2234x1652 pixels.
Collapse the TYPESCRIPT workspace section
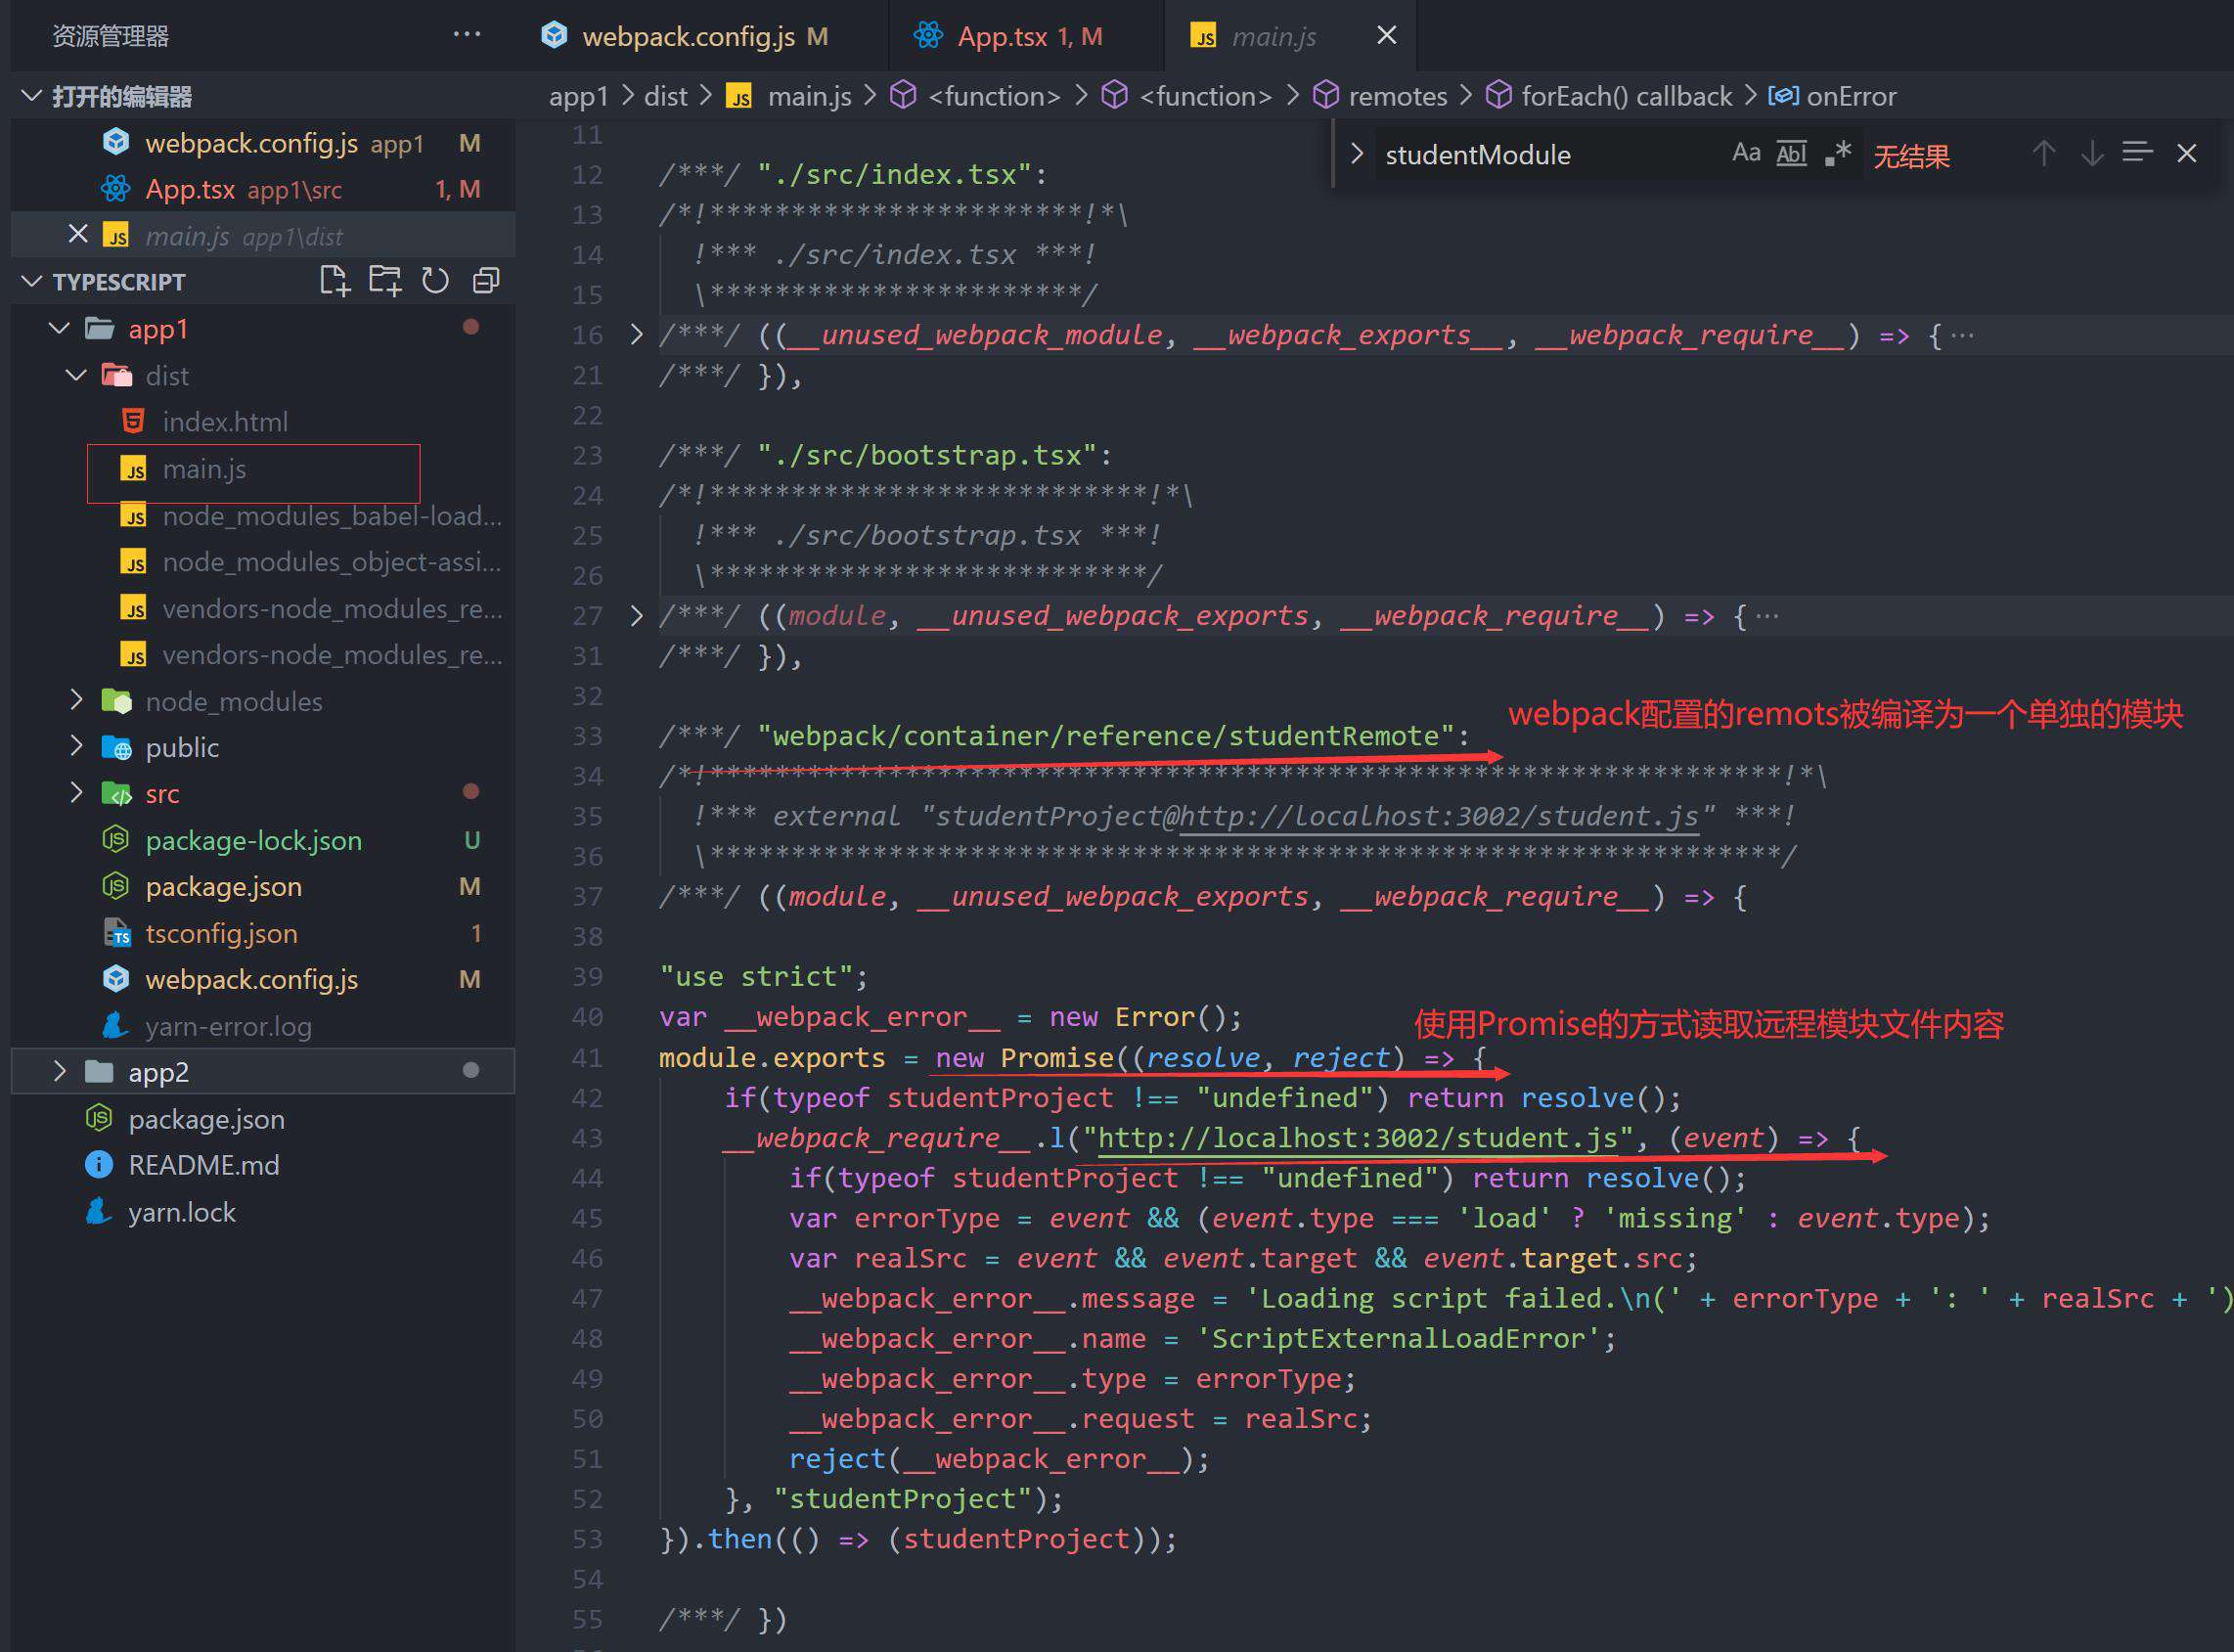point(32,281)
